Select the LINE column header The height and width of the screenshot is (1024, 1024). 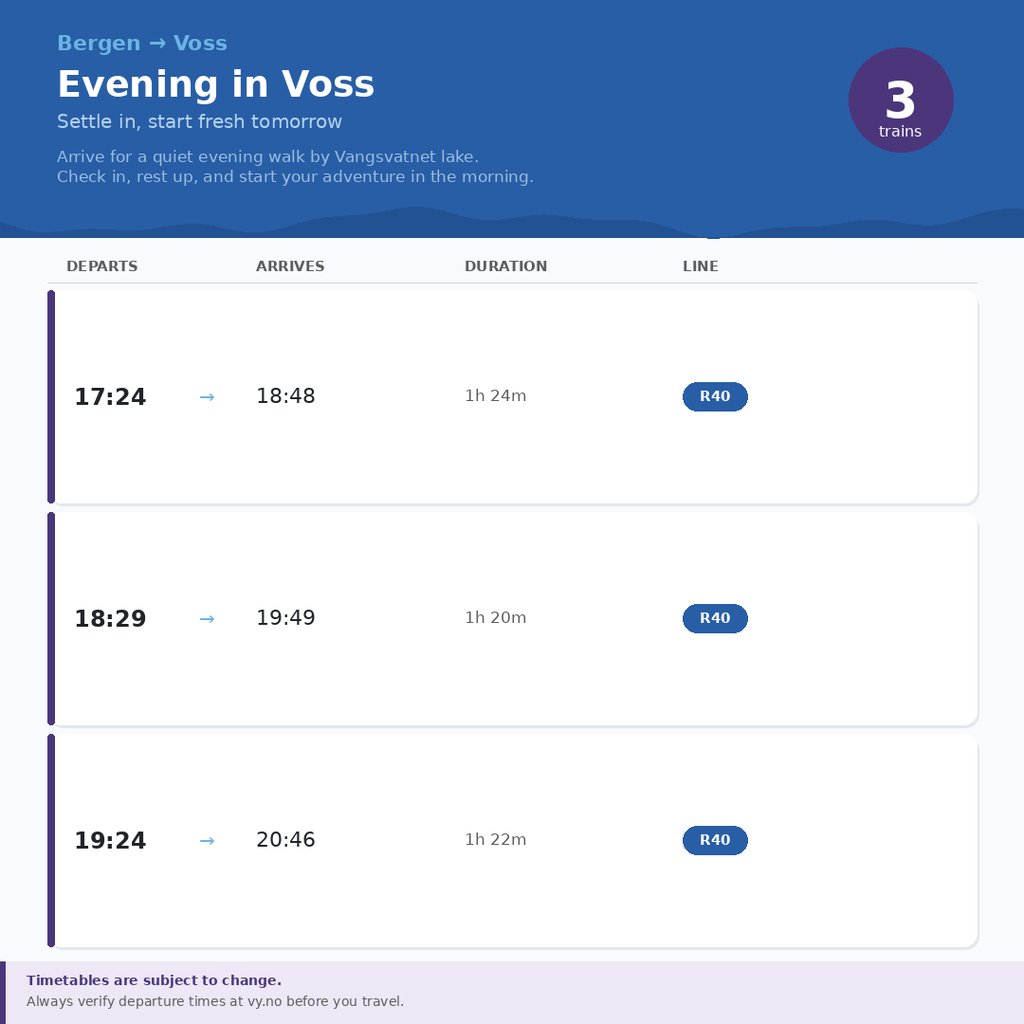click(700, 266)
